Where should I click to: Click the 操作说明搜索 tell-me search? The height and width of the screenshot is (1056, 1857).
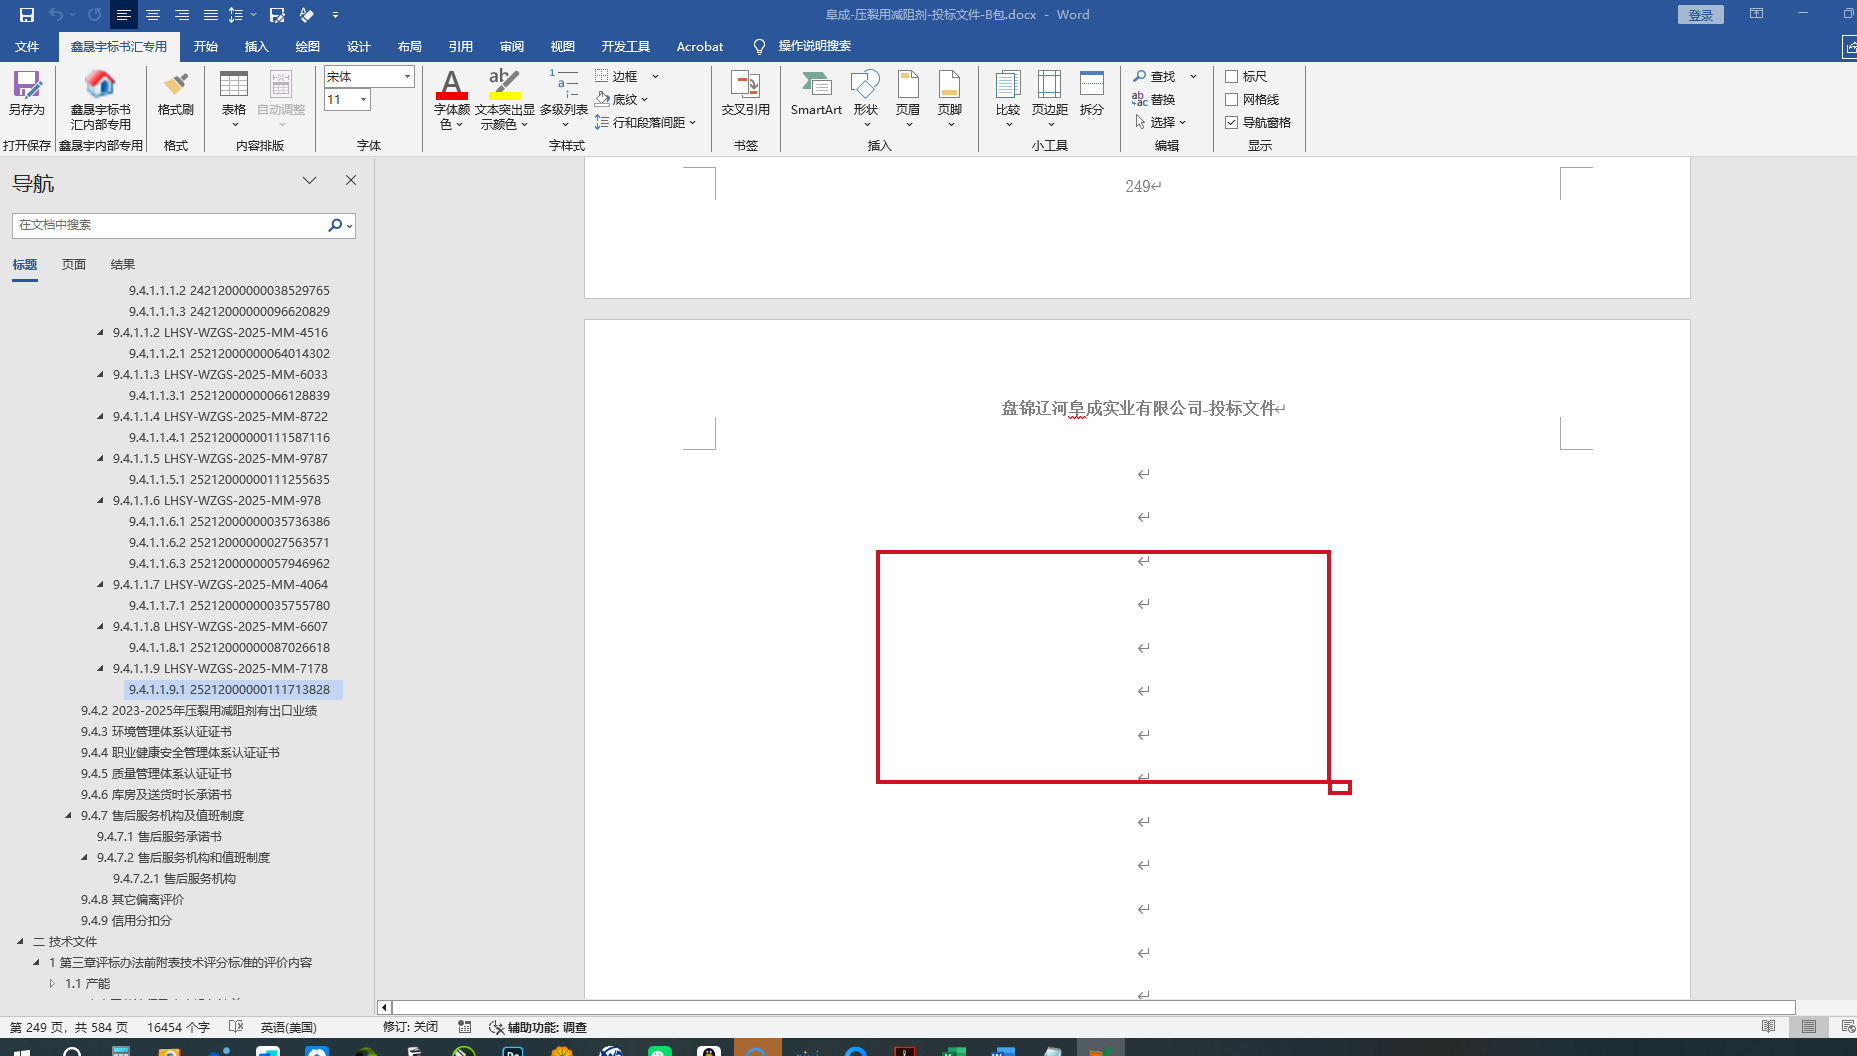point(803,46)
